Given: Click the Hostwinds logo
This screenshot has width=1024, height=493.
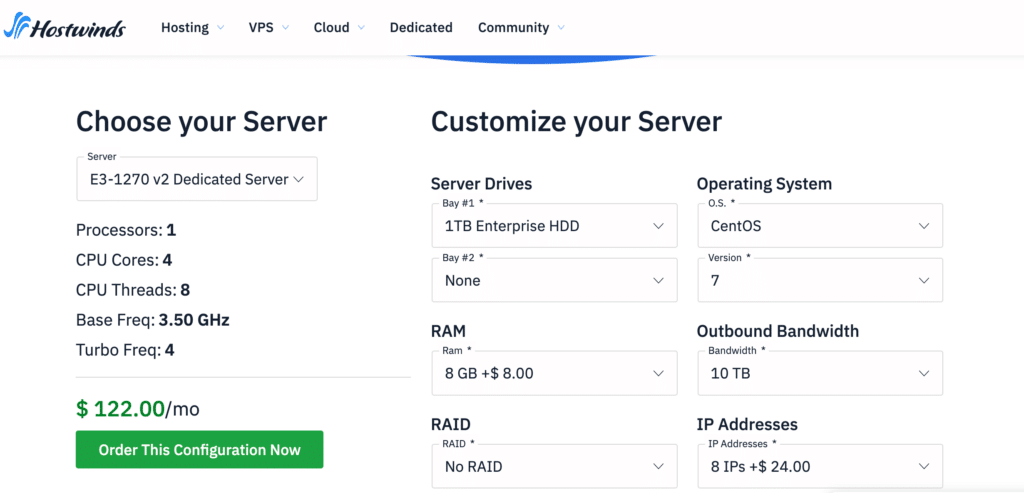Looking at the screenshot, I should 64,27.
